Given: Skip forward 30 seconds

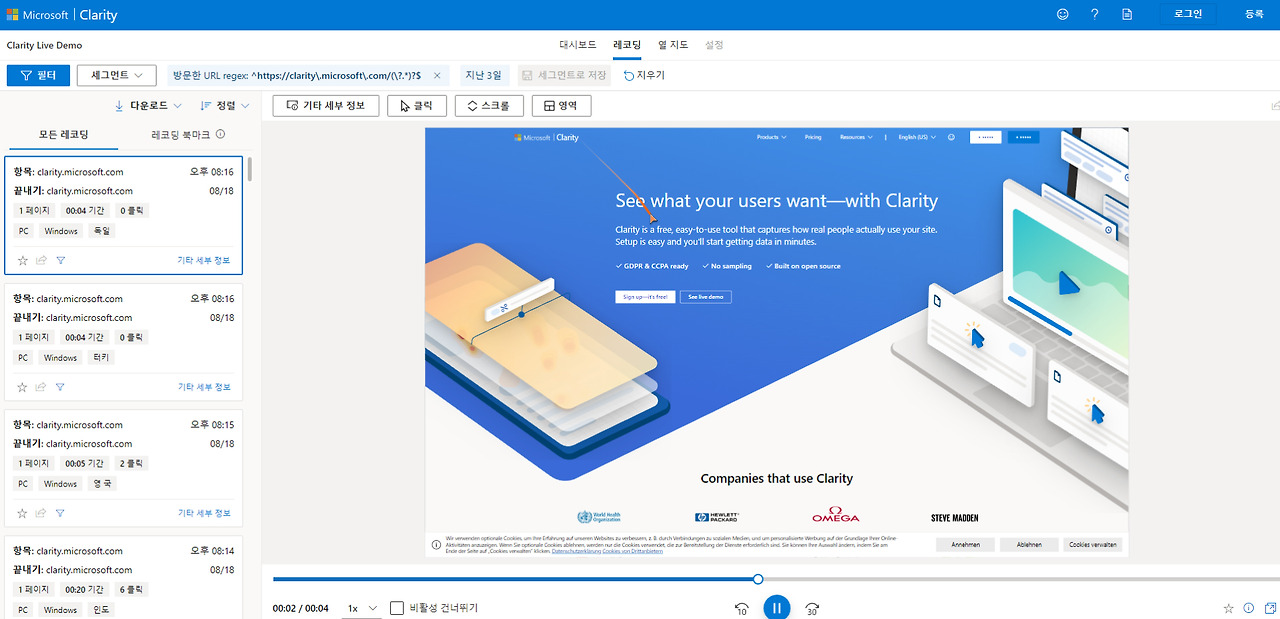Looking at the screenshot, I should click(812, 608).
